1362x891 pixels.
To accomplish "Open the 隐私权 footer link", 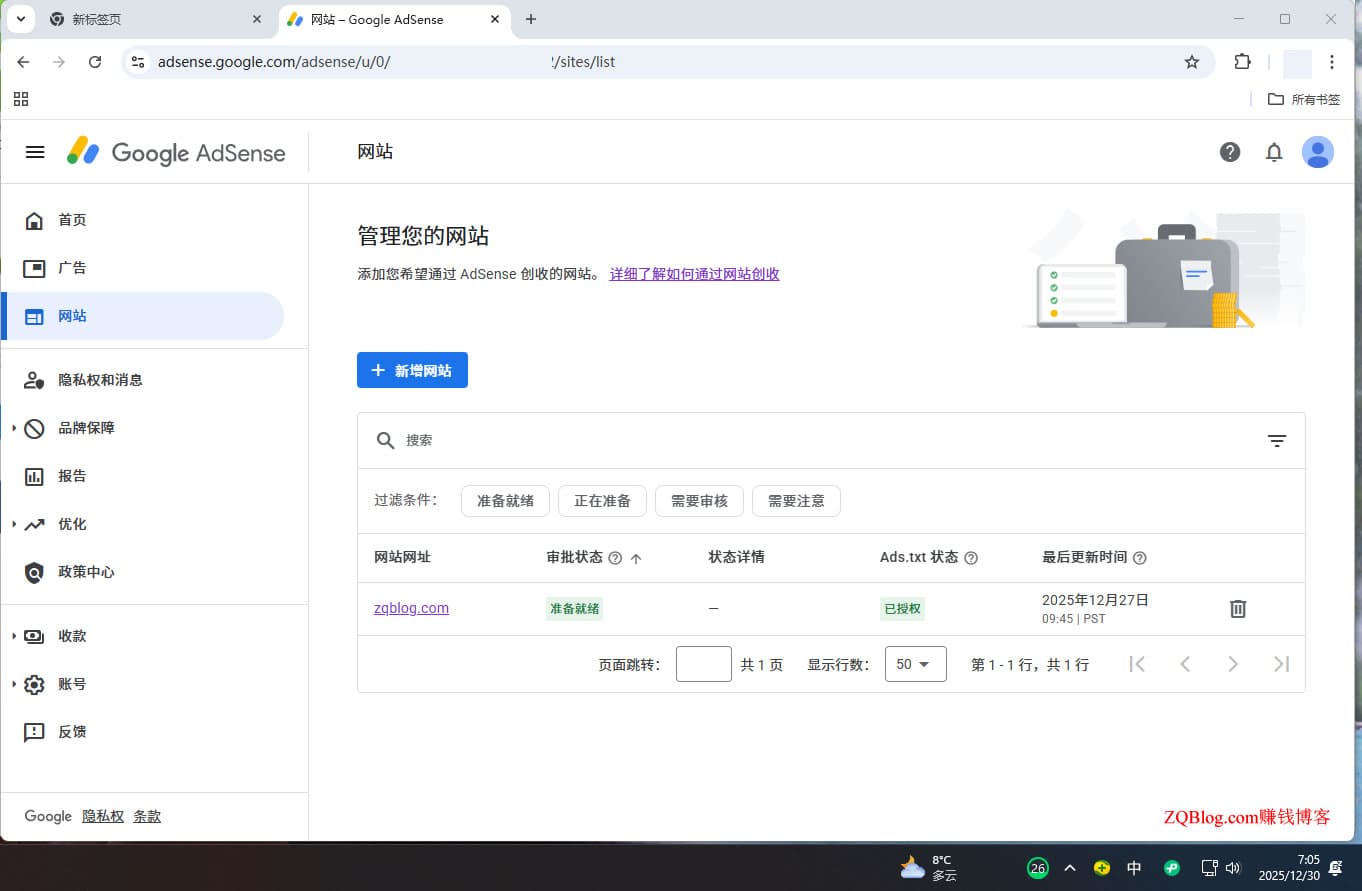I will pyautogui.click(x=103, y=816).
